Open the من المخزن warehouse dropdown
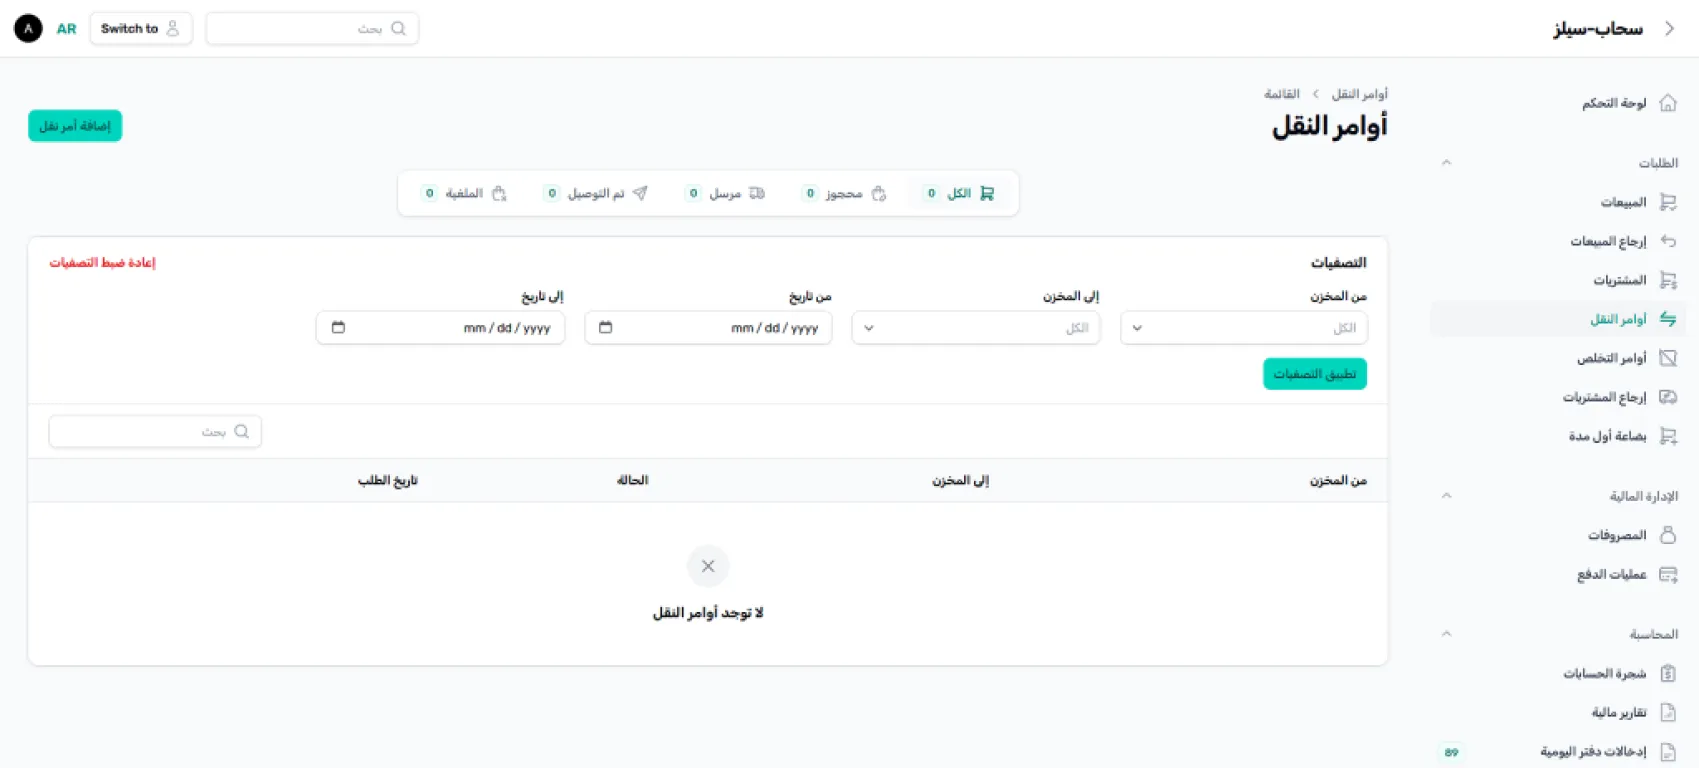Image resolution: width=1699 pixels, height=768 pixels. [x=1244, y=328]
